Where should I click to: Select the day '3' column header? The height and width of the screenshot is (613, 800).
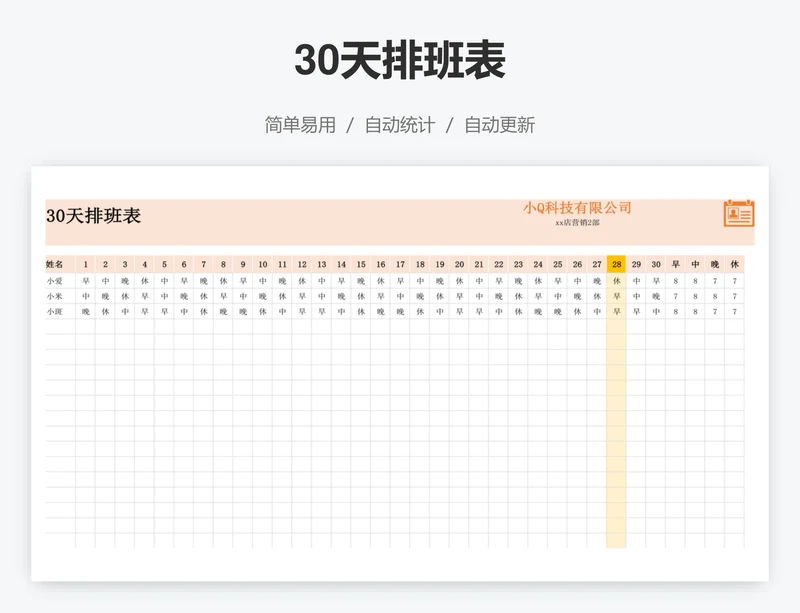(x=125, y=264)
